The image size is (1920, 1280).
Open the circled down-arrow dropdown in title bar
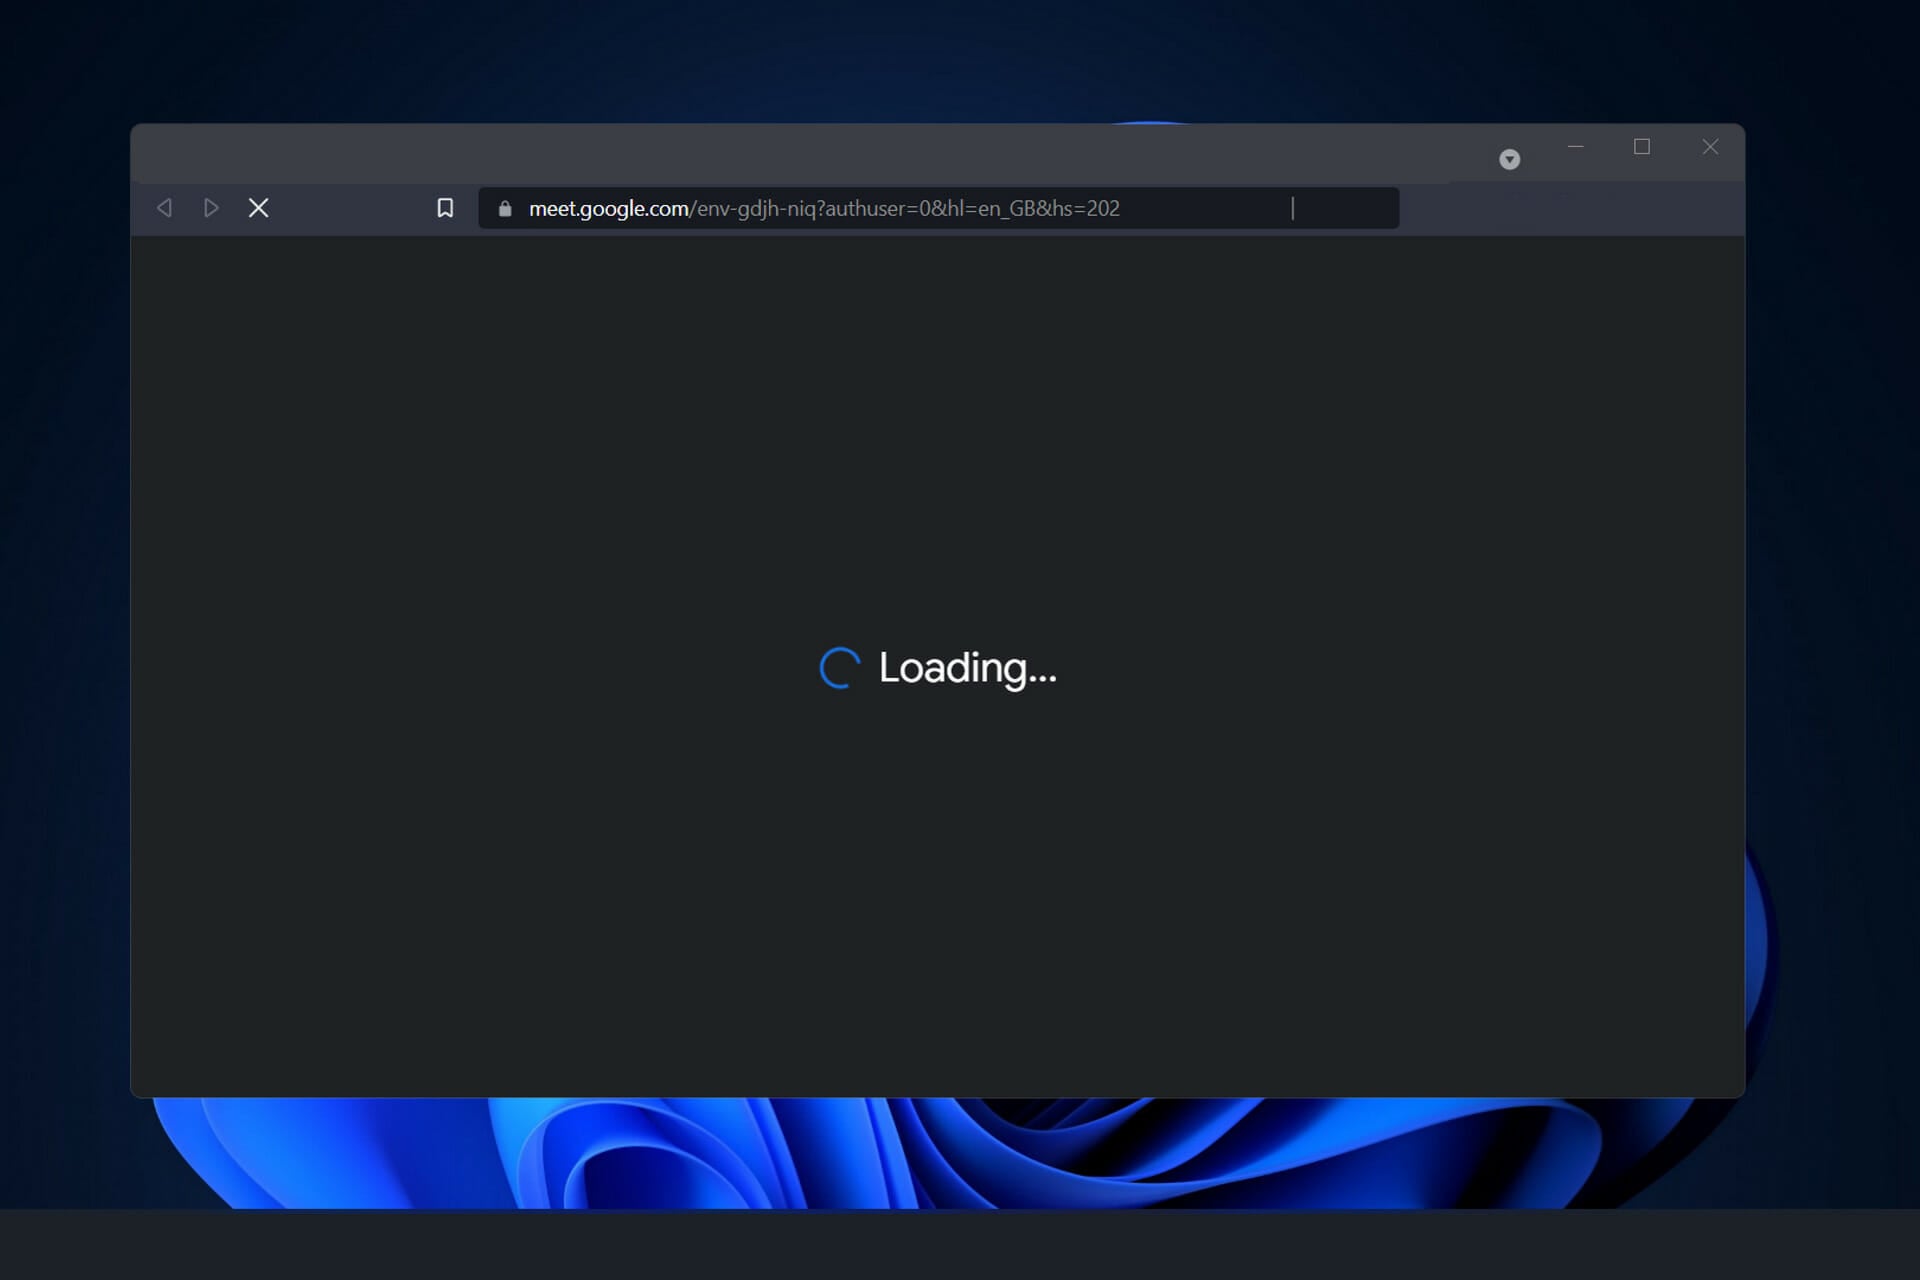(x=1509, y=160)
